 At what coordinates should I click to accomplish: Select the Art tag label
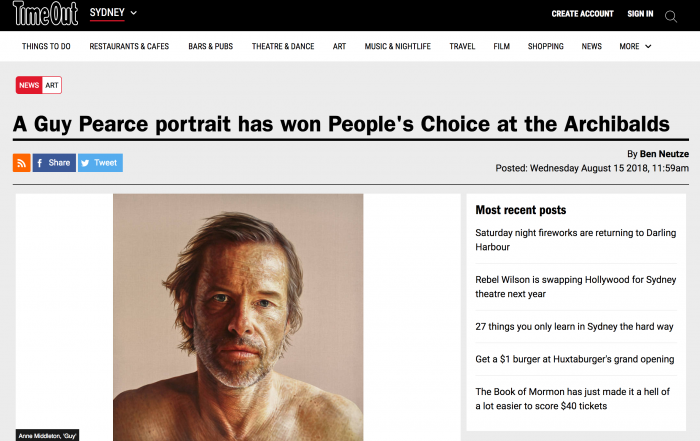[x=52, y=85]
